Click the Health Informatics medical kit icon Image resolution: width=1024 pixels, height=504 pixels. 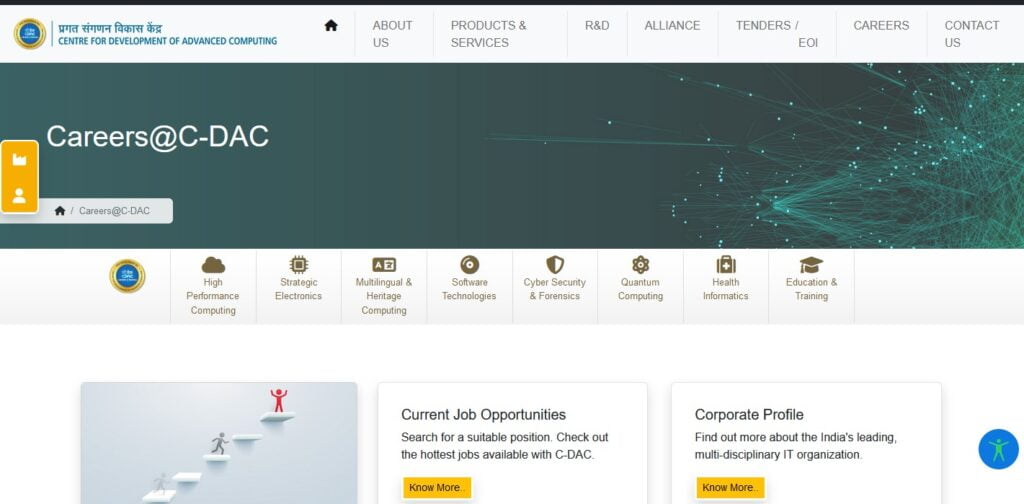point(726,264)
